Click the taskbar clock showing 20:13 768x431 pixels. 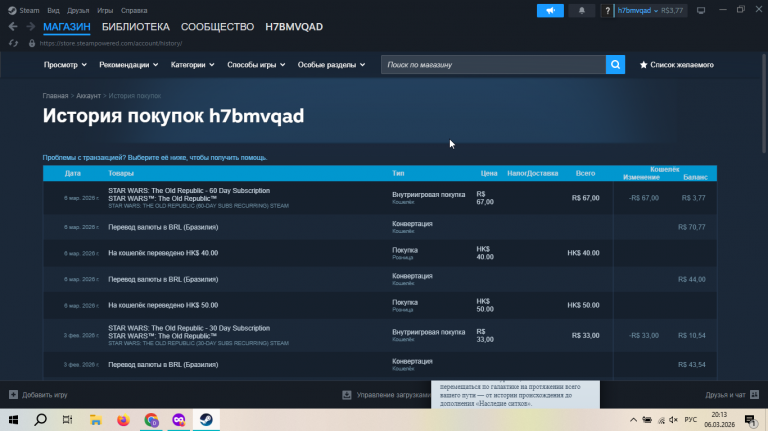pyautogui.click(x=719, y=420)
